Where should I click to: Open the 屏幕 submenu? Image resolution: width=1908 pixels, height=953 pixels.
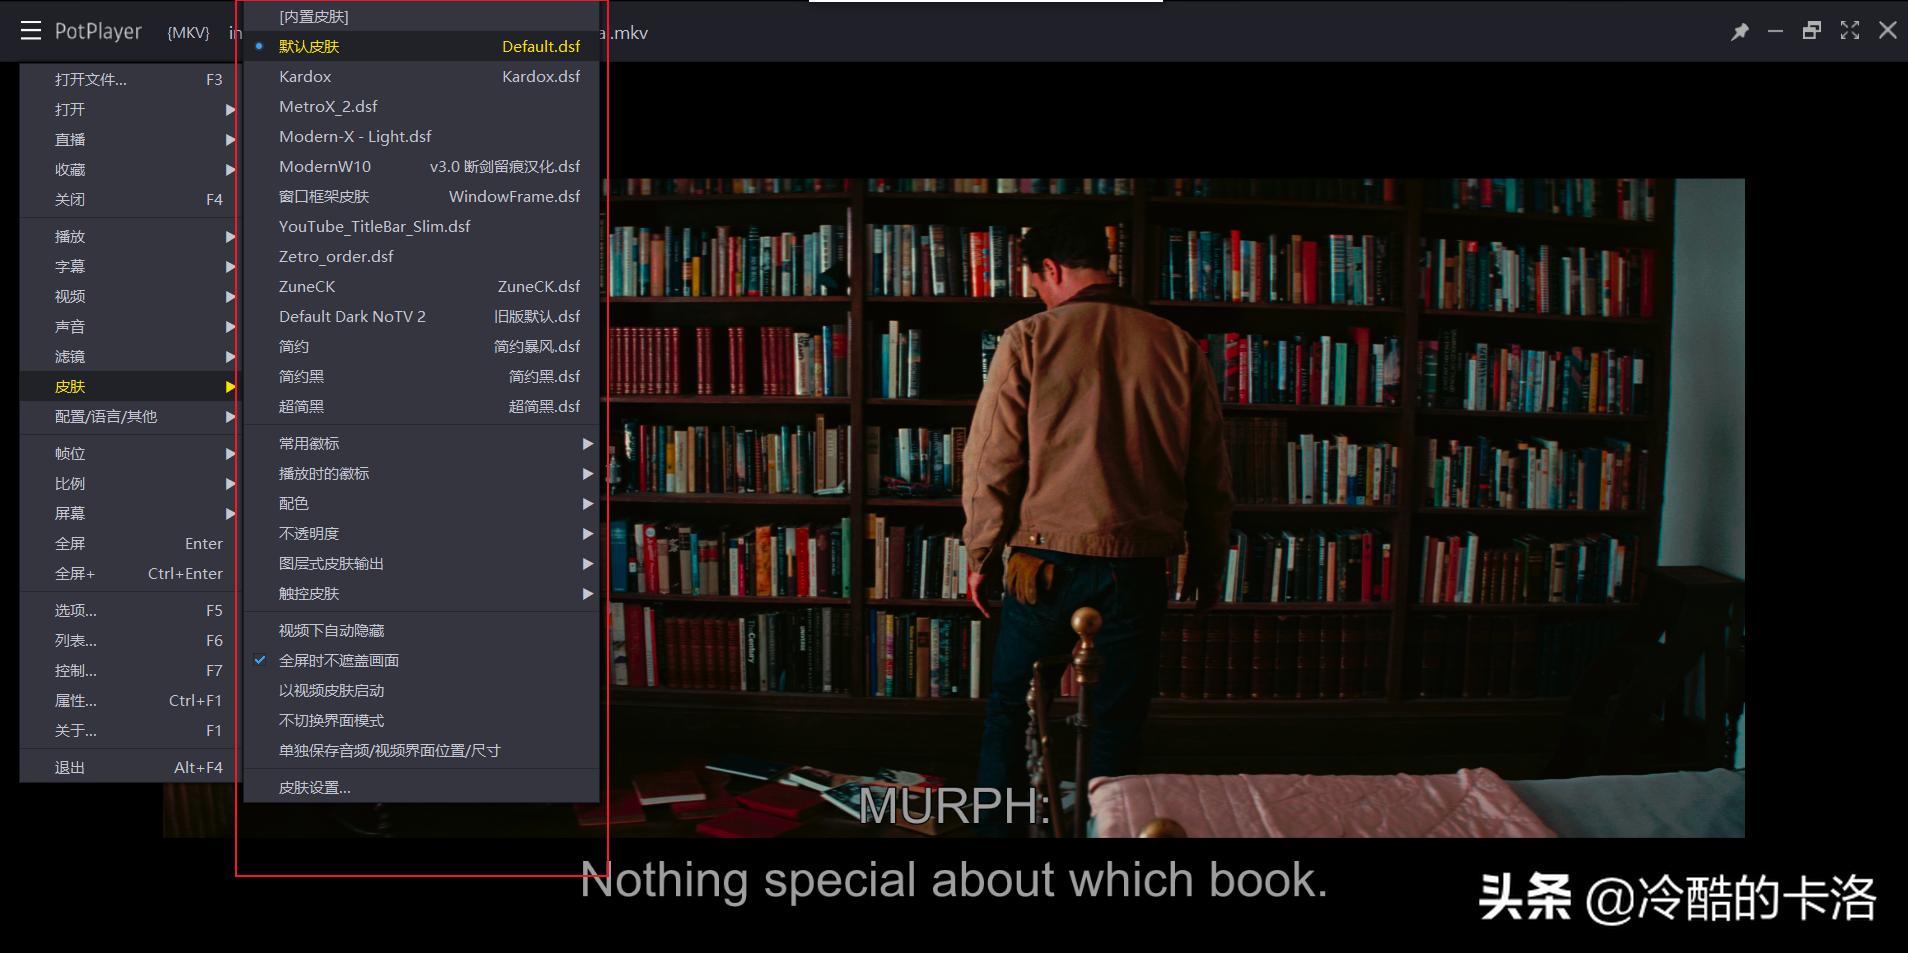130,513
